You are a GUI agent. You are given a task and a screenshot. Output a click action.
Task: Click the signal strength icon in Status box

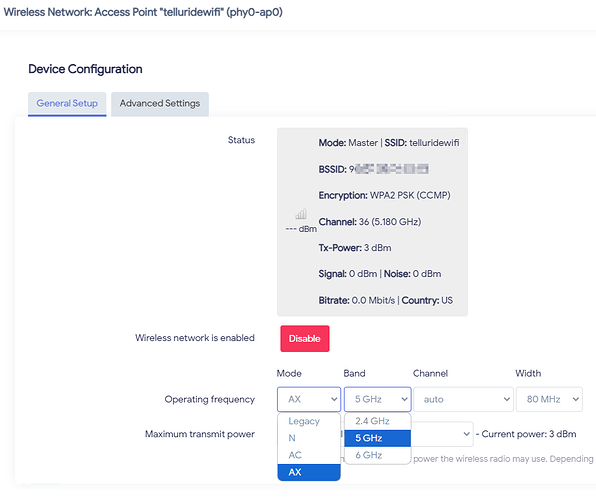click(301, 214)
